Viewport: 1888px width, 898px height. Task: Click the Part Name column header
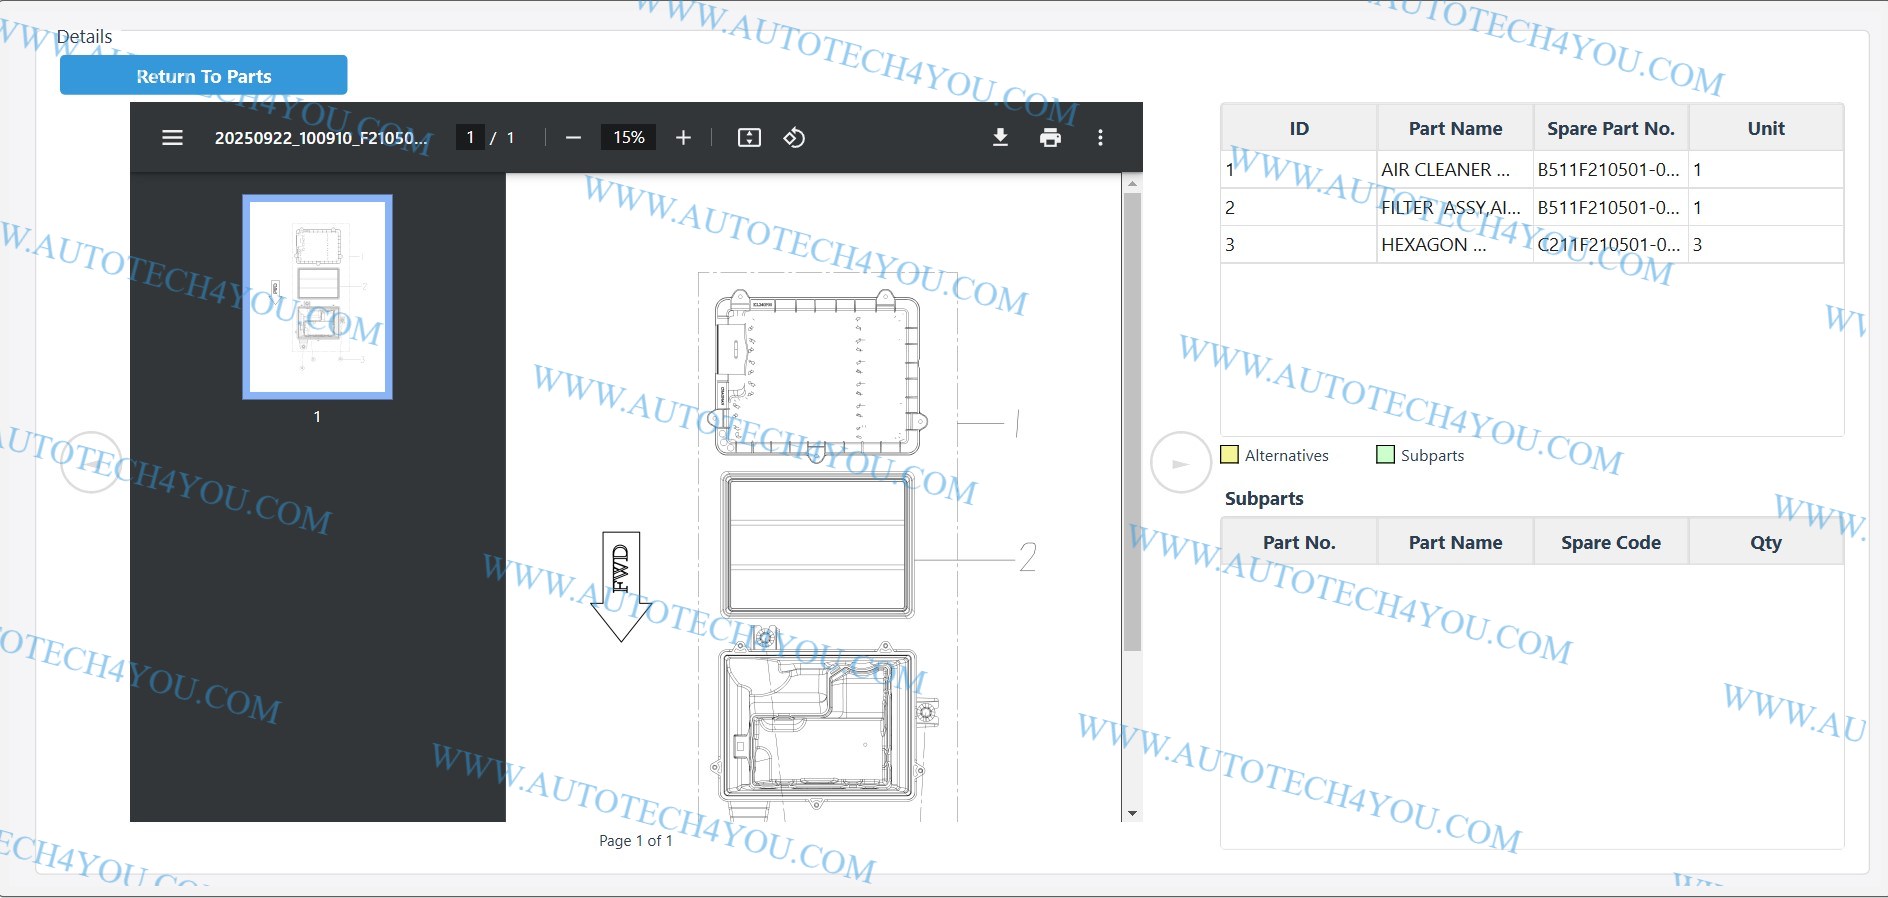tap(1455, 129)
